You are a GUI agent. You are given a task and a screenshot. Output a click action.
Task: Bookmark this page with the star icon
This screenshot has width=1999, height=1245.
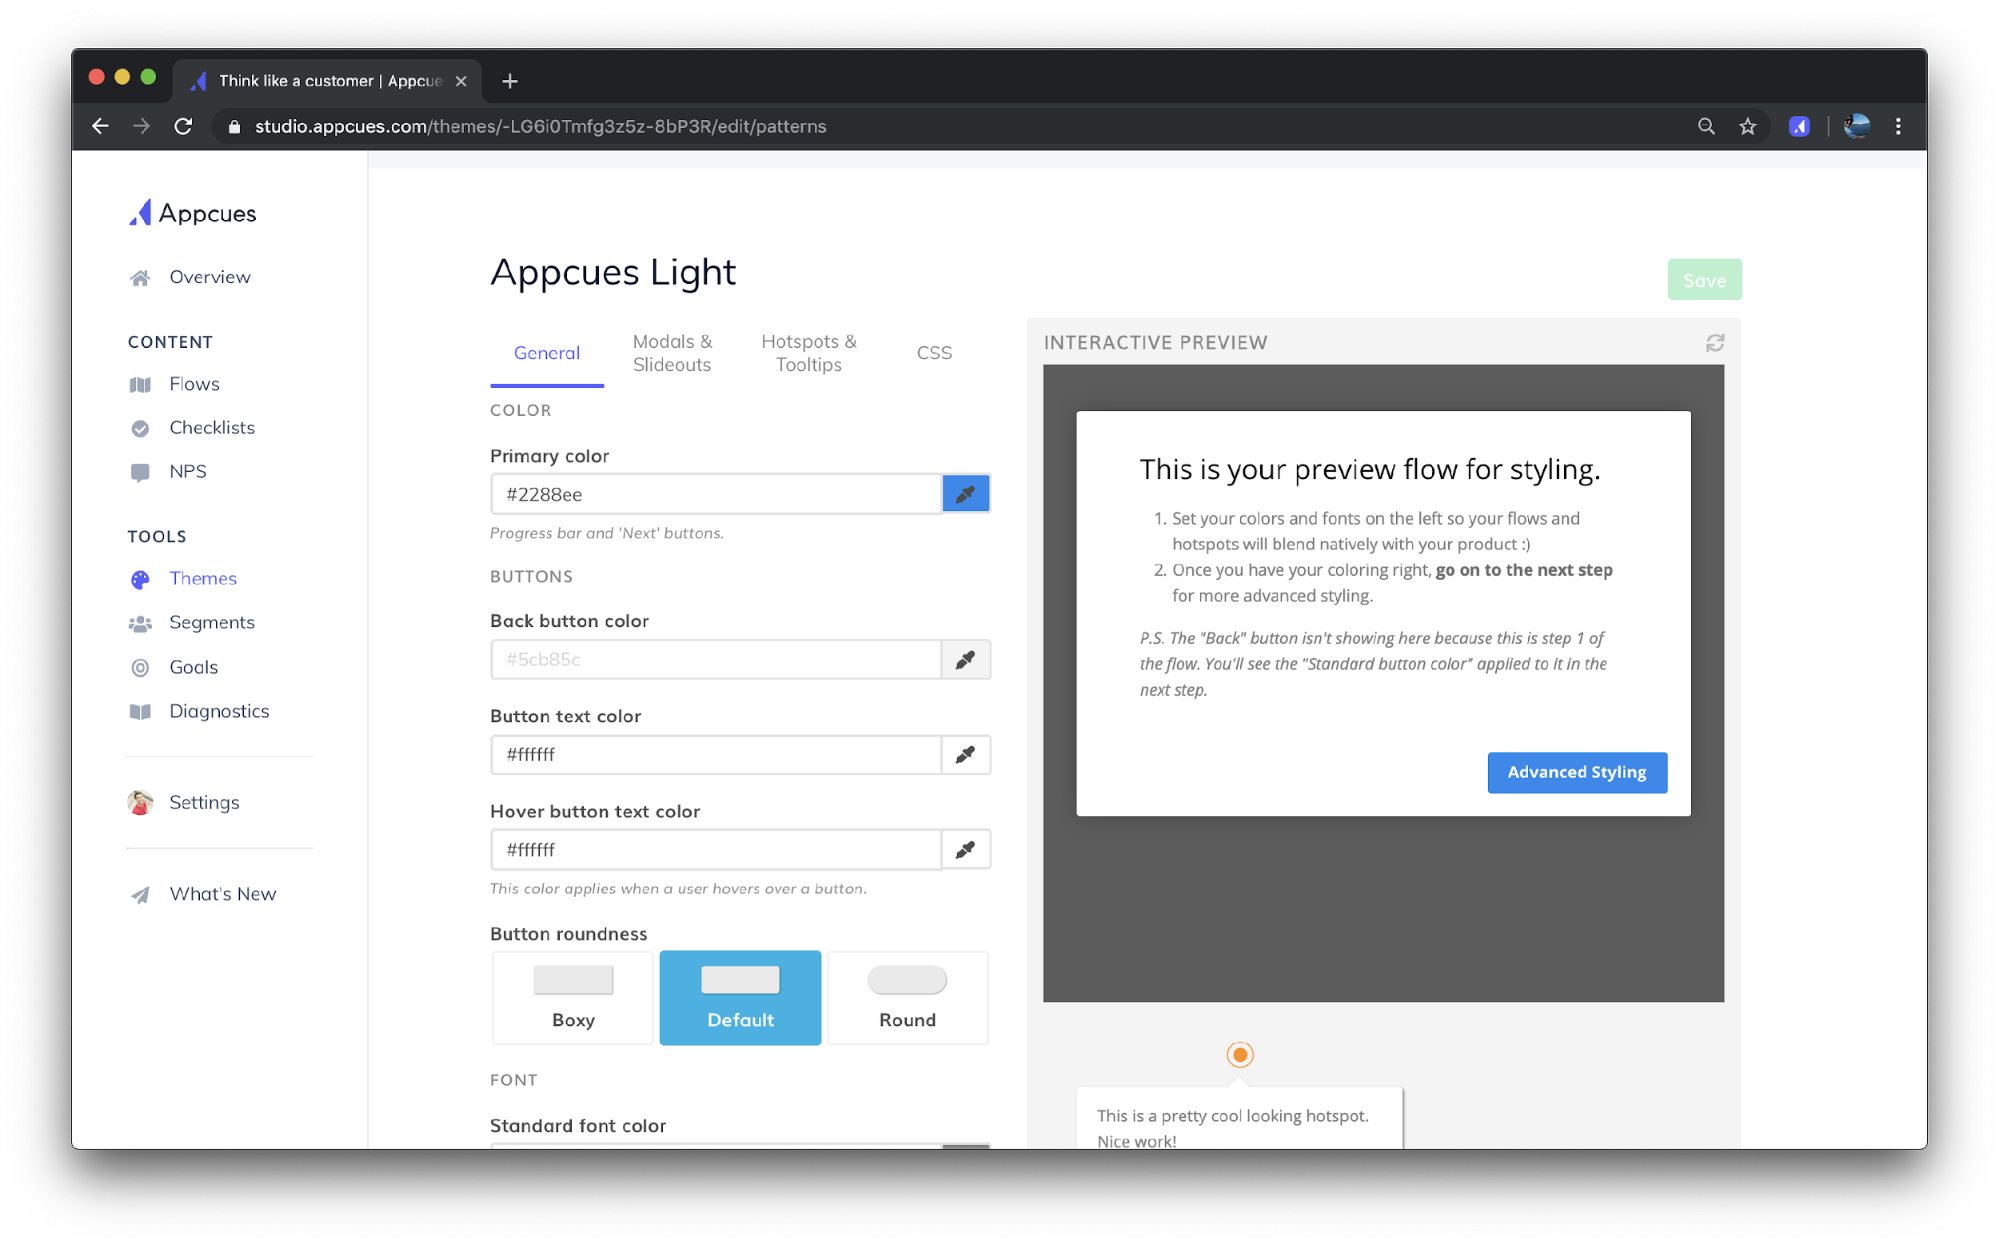[1747, 126]
